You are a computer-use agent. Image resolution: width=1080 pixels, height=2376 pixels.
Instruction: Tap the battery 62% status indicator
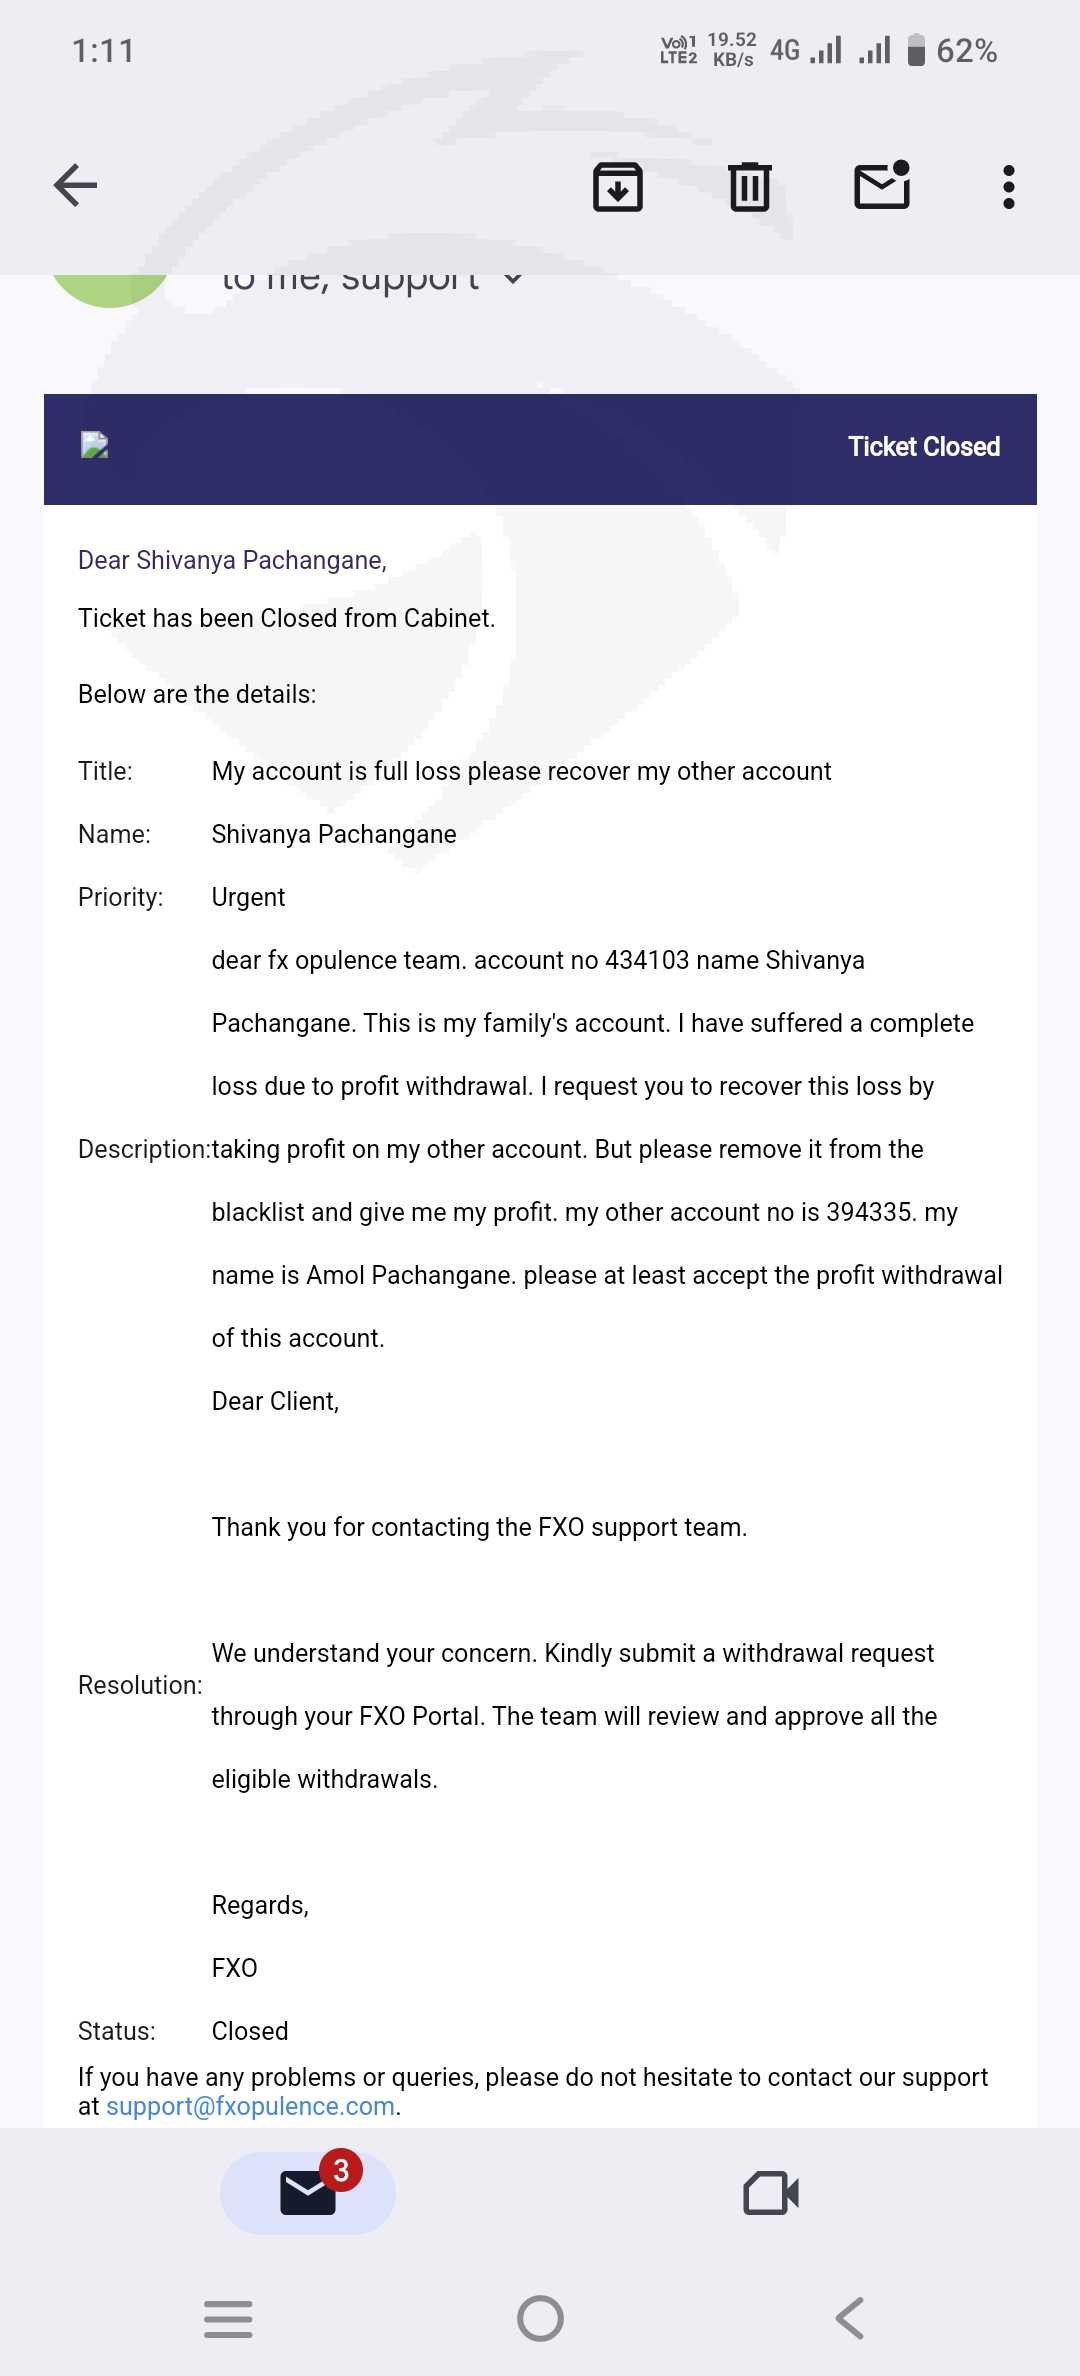(952, 50)
